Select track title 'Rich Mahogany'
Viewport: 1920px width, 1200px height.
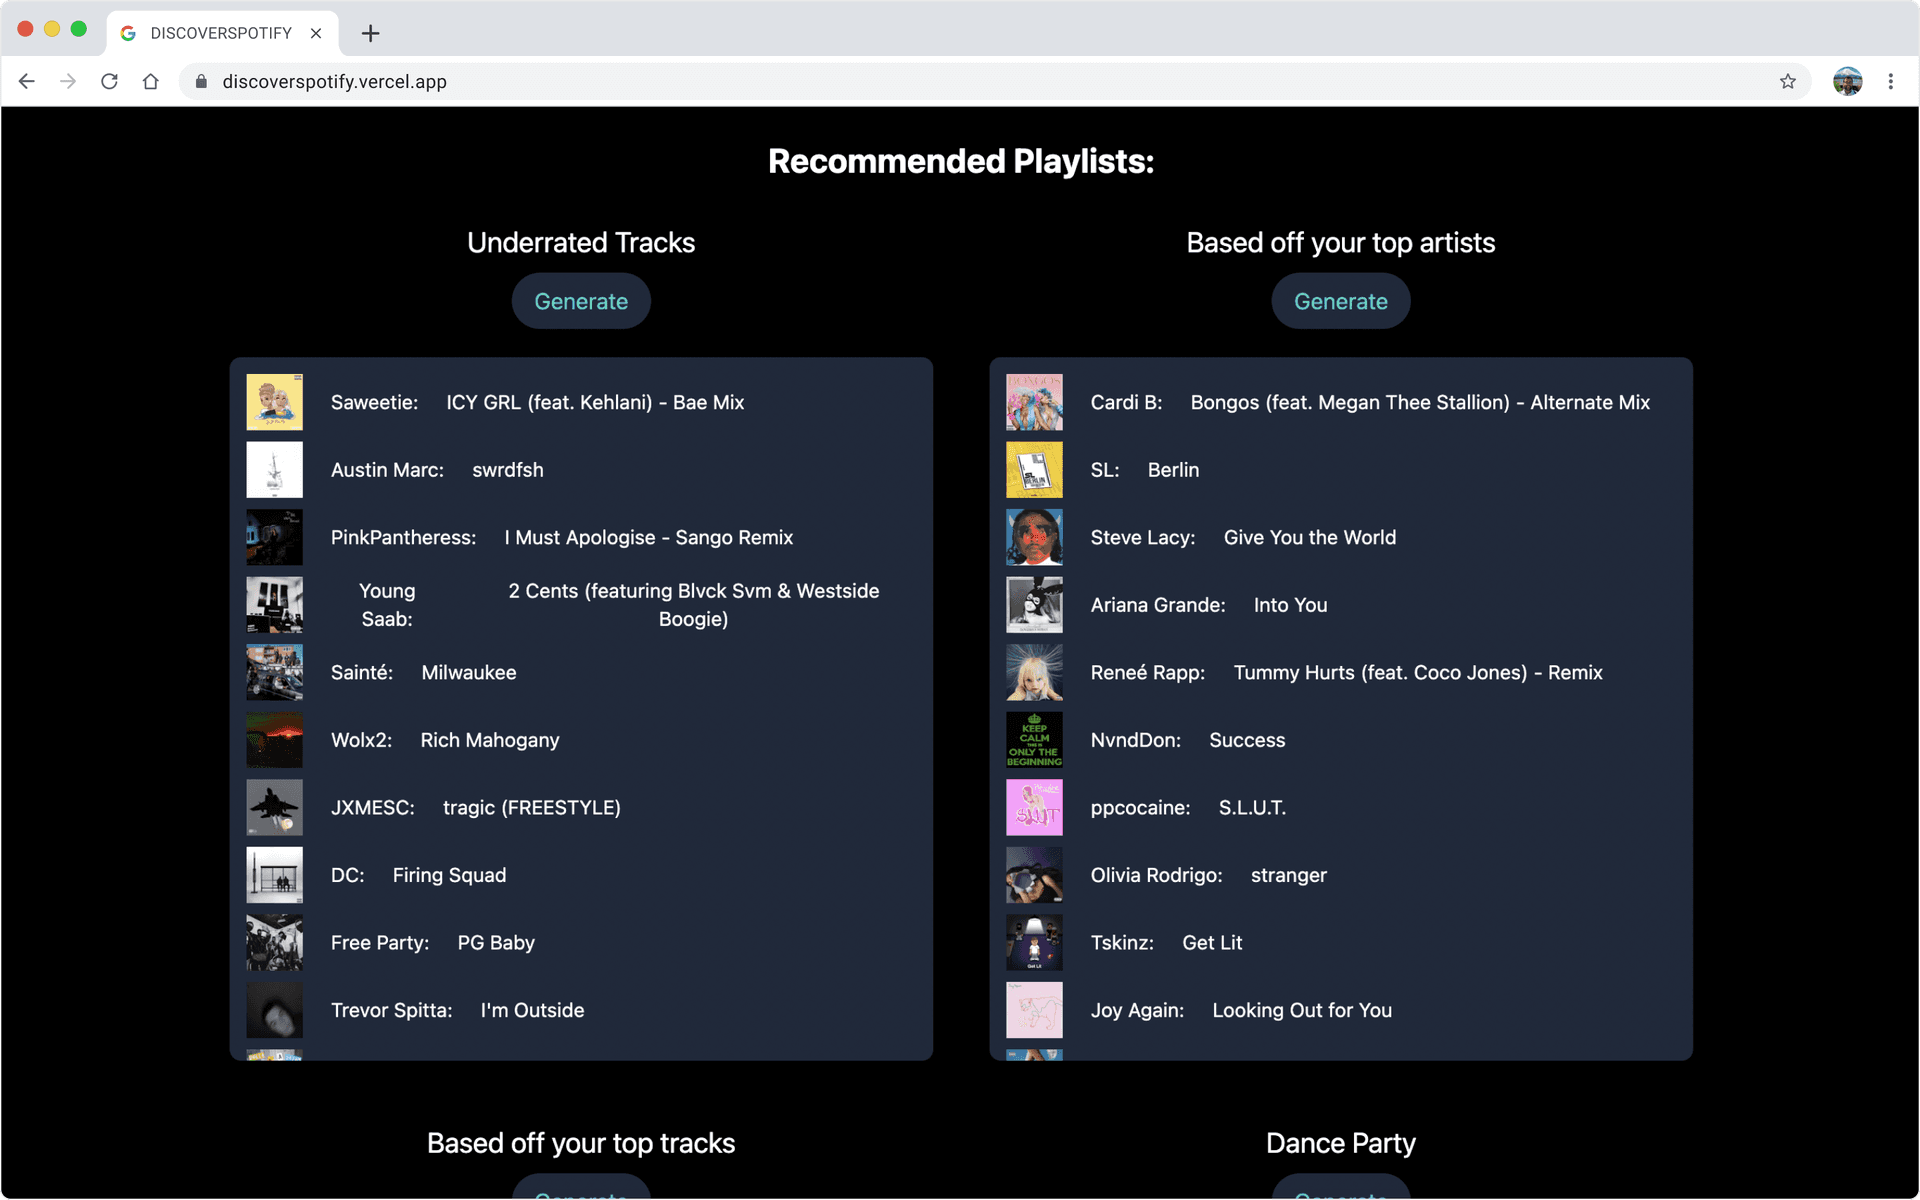(x=490, y=740)
